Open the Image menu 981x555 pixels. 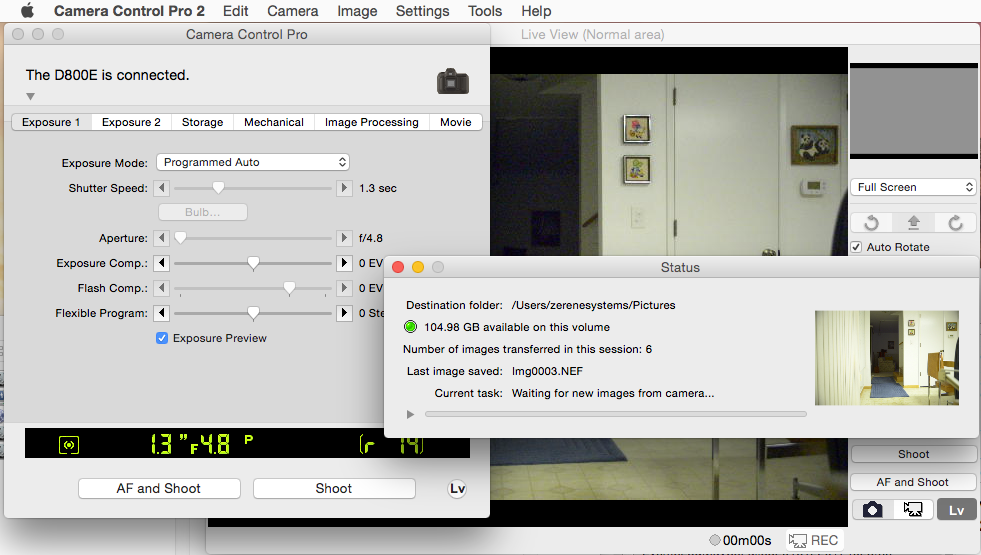click(357, 11)
